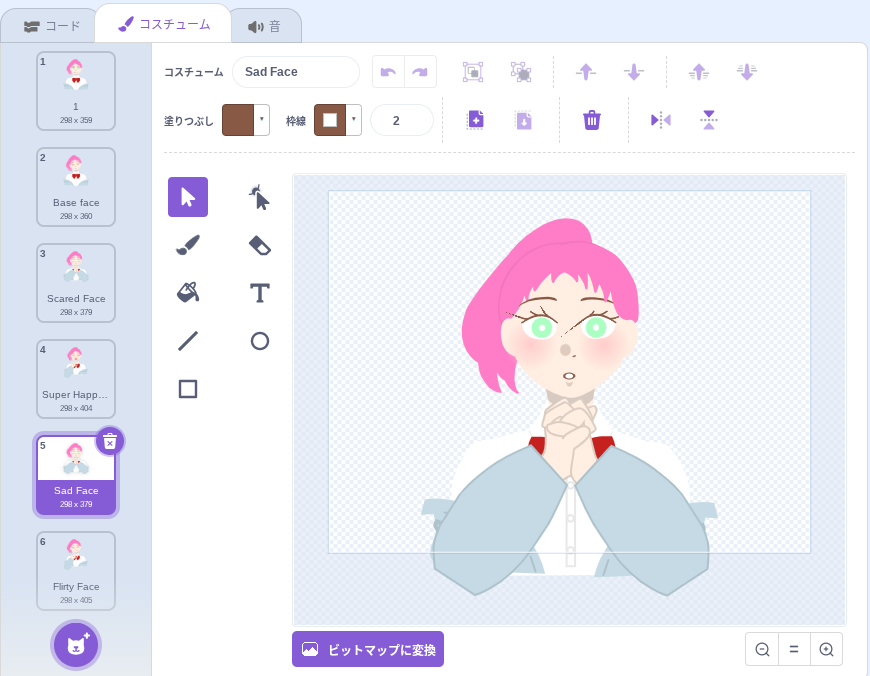Screen dimensions: 870x676
Task: Click ビットマップに変換 button
Action: coord(368,649)
